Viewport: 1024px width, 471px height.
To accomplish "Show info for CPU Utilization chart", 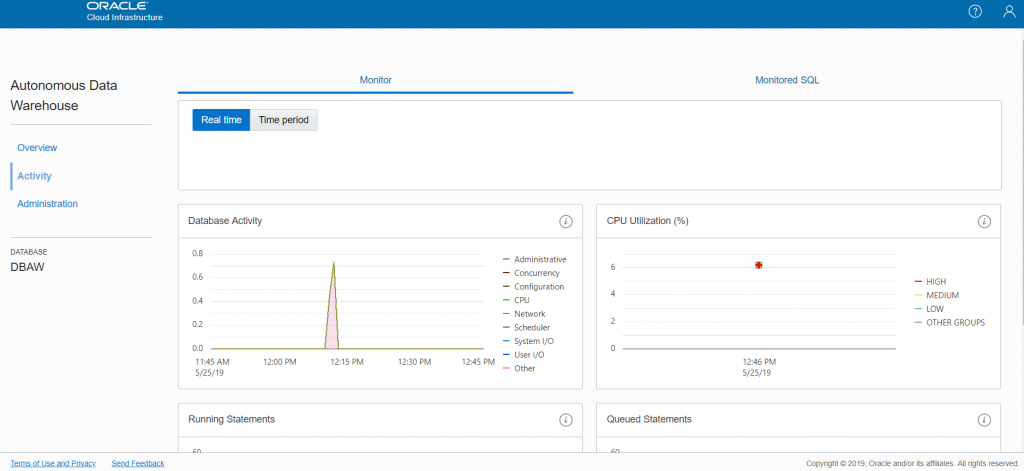I will click(x=984, y=221).
